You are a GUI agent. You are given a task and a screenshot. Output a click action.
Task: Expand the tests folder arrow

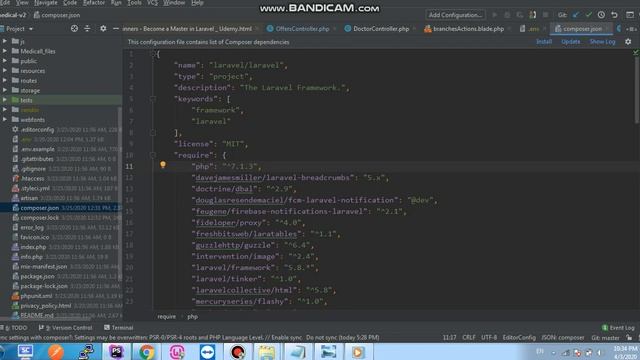(4, 100)
